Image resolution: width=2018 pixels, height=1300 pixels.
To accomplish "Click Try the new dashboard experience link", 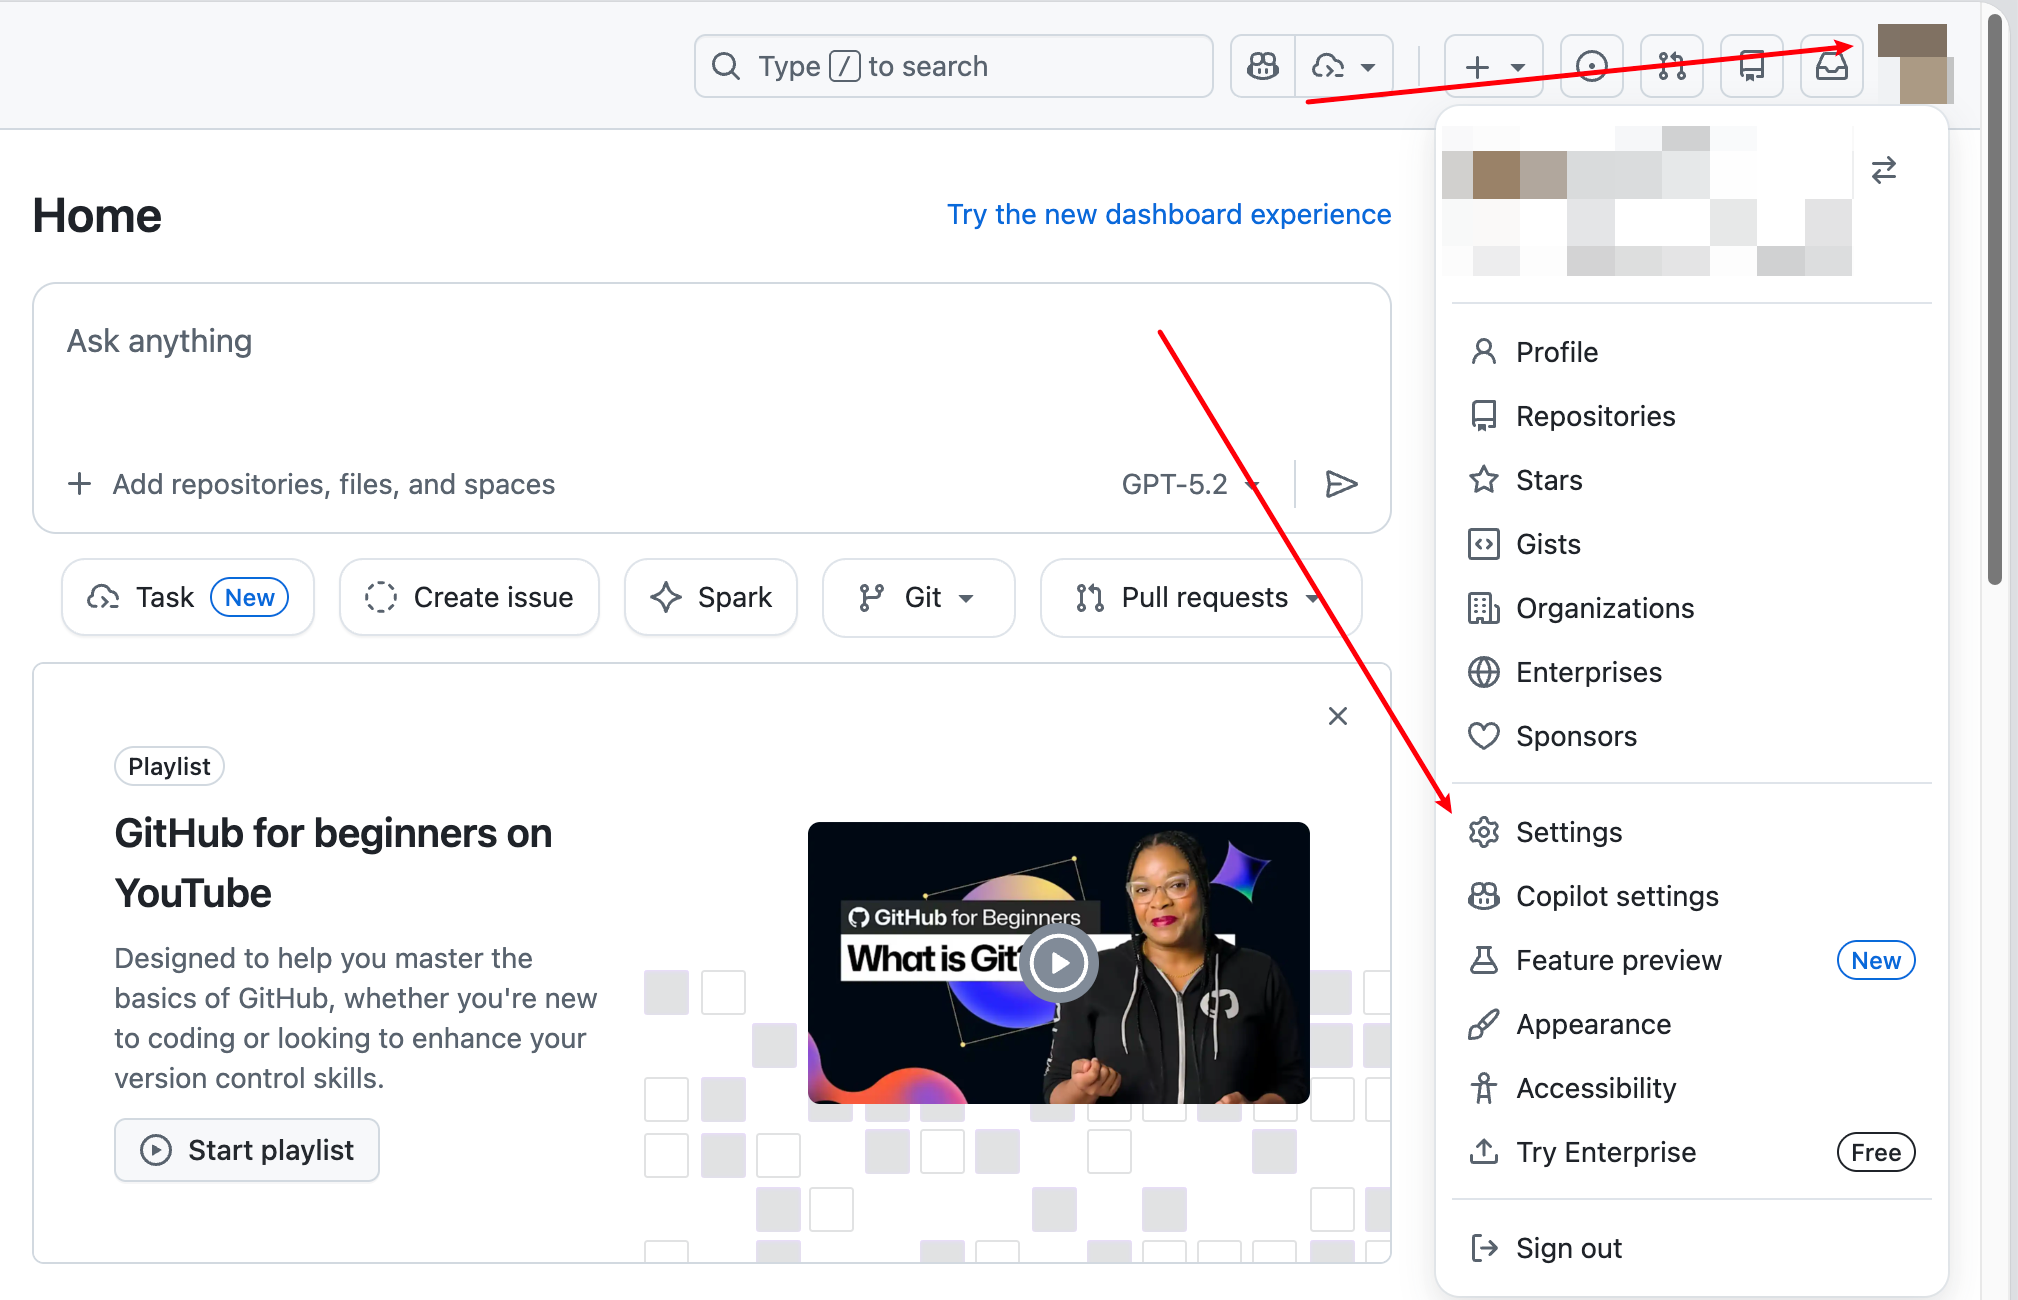I will click(x=1168, y=214).
